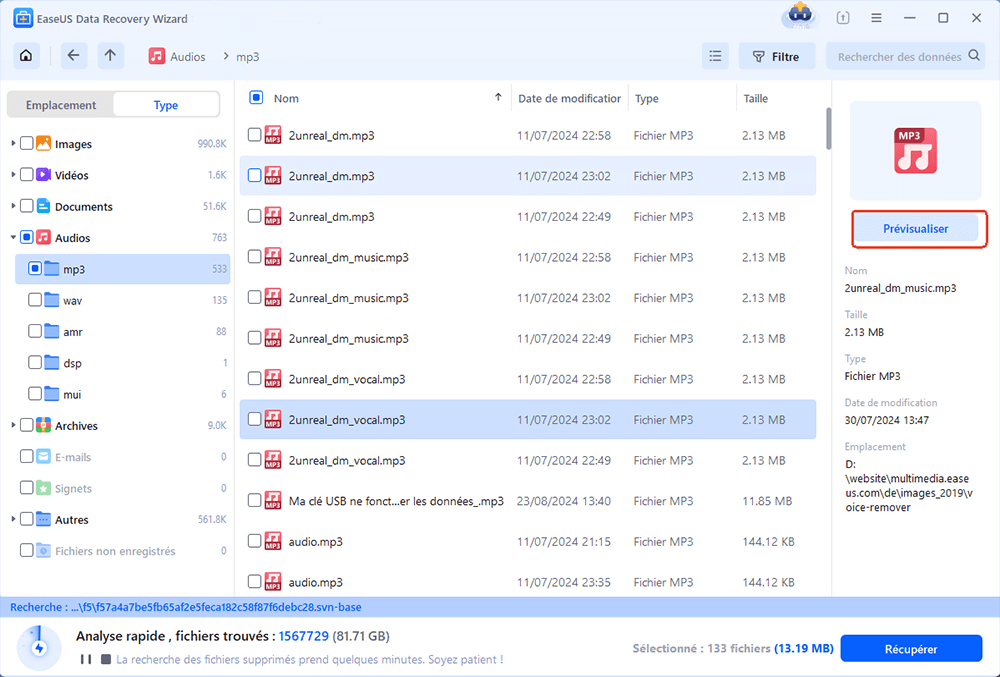
Task: Click the Rechercher des données search field
Action: [x=898, y=57]
